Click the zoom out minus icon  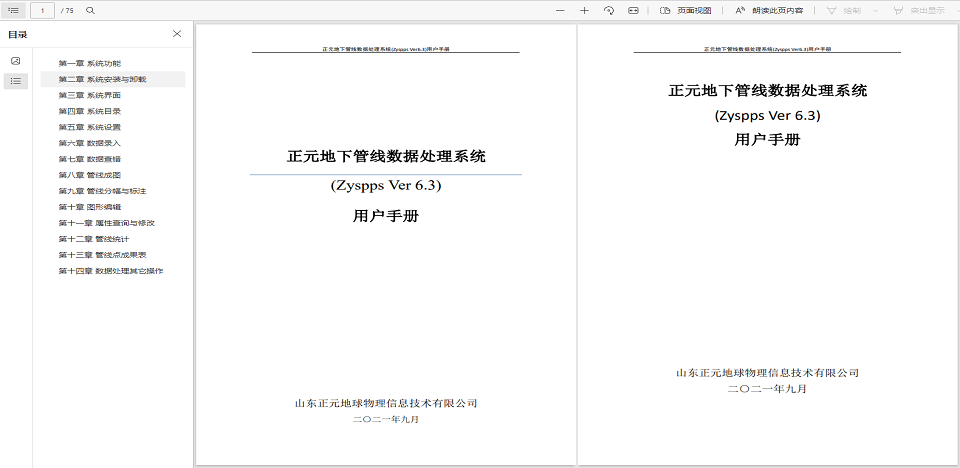(x=559, y=10)
